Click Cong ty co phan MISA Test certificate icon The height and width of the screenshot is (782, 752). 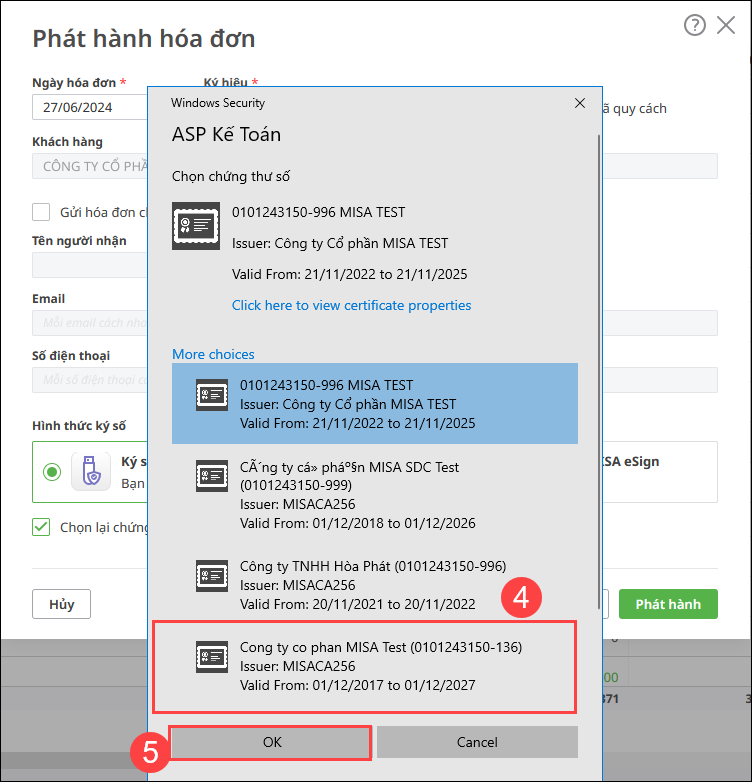pos(211,656)
